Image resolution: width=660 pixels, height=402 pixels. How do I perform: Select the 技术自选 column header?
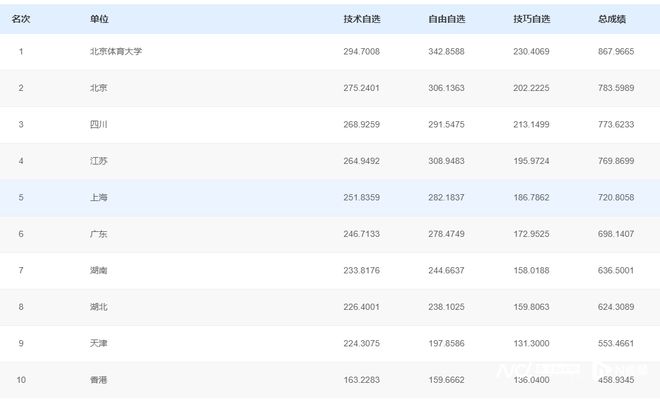(x=362, y=18)
